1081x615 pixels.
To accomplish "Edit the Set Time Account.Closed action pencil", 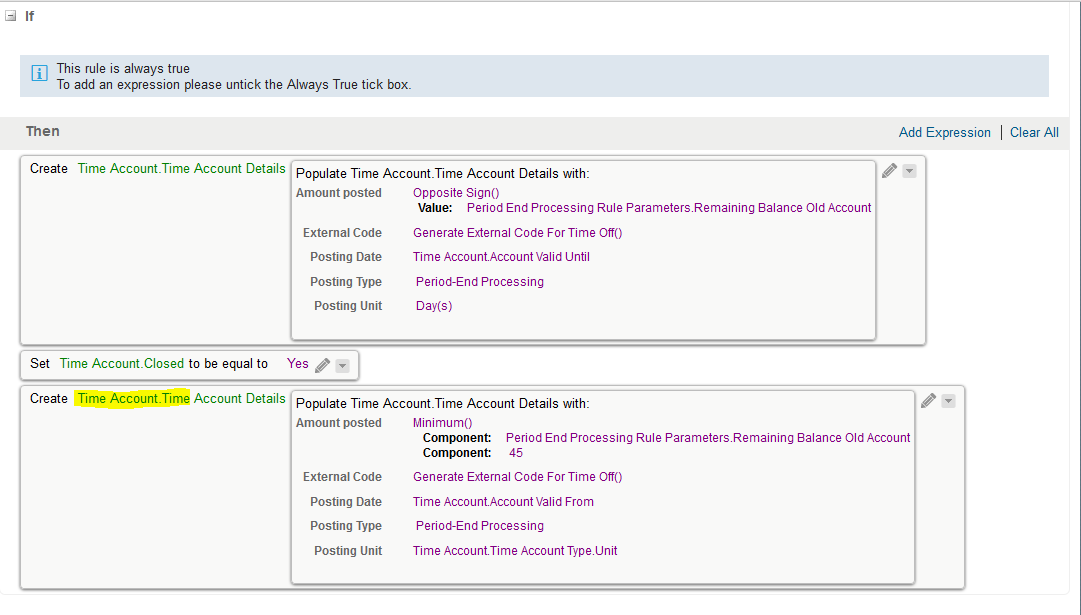I will 323,365.
